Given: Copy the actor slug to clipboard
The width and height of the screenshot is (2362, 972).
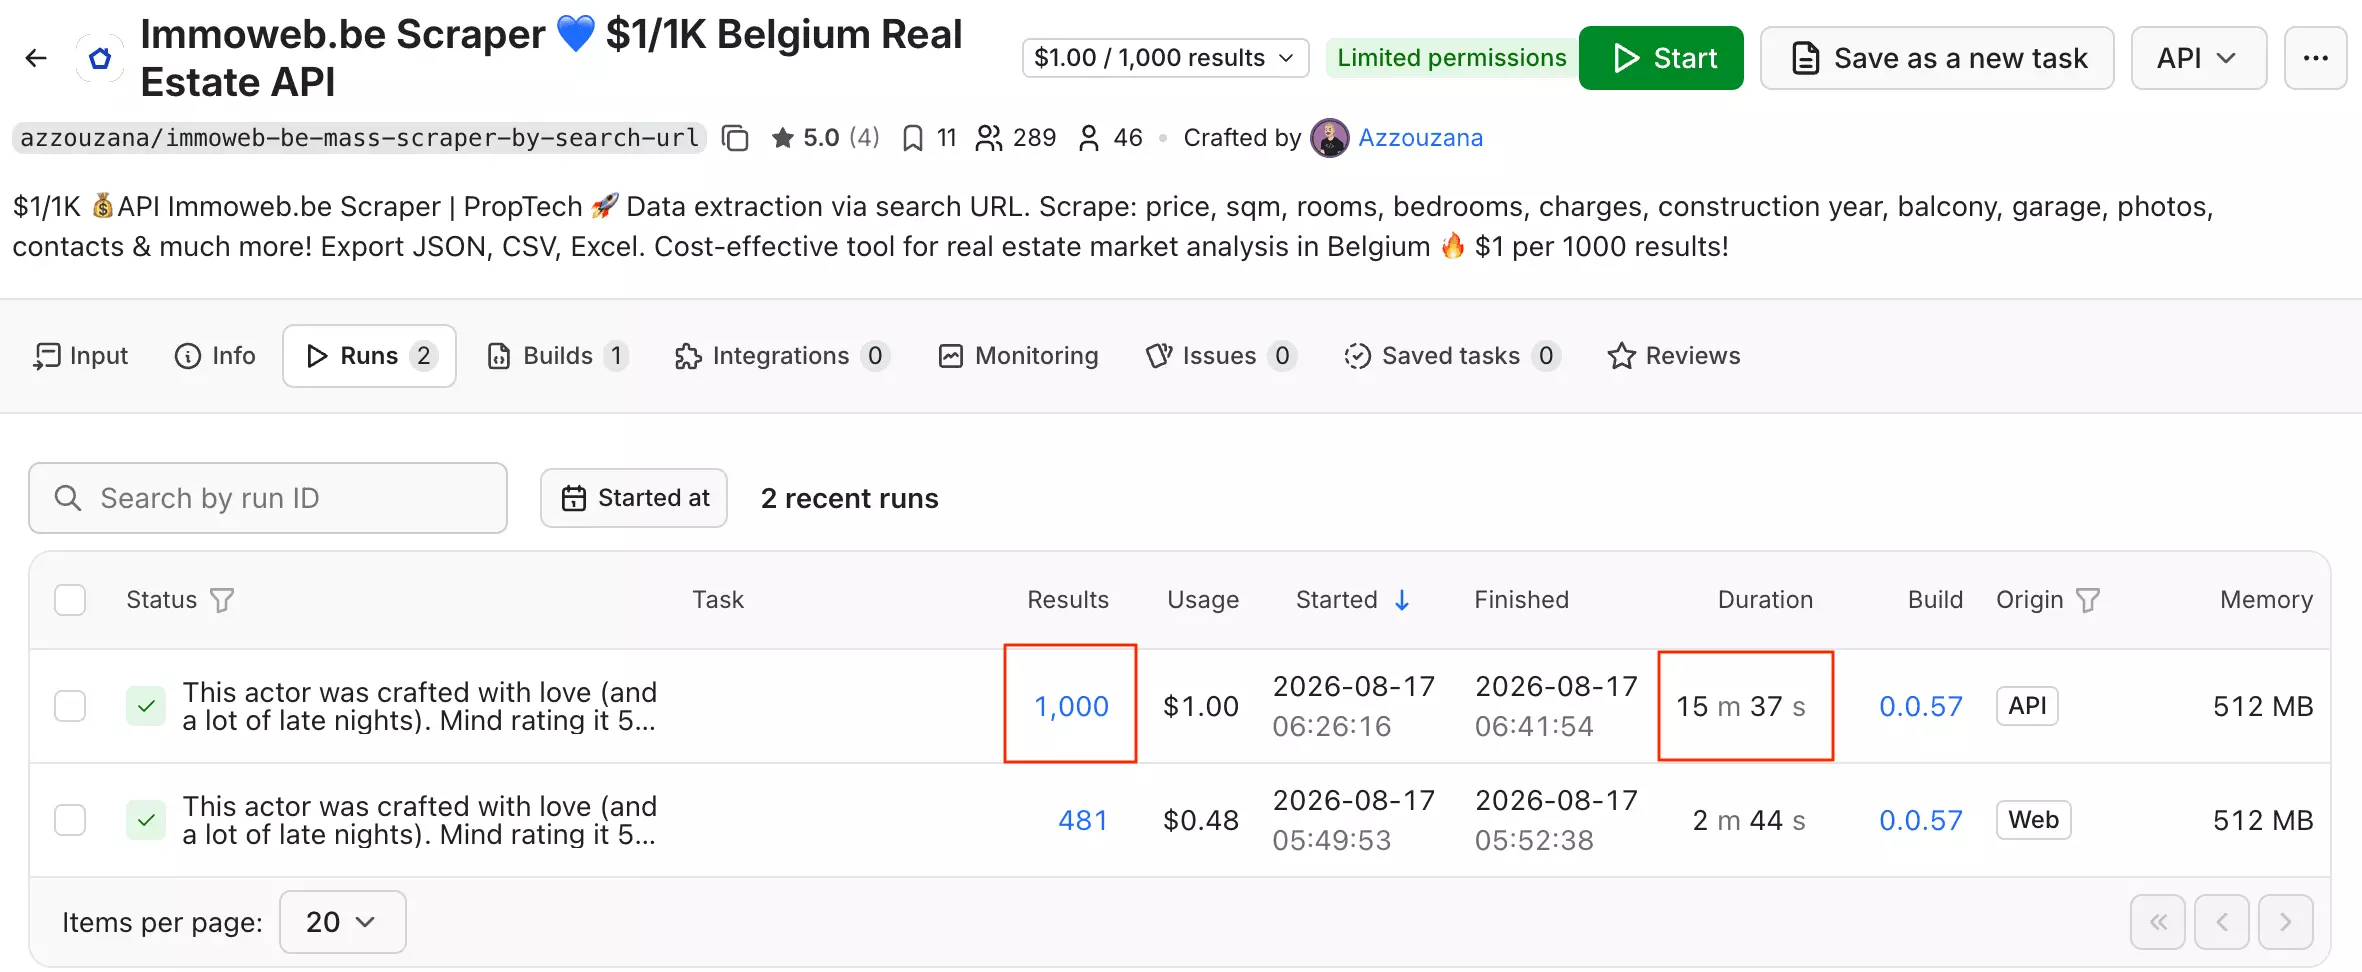Looking at the screenshot, I should point(735,138).
